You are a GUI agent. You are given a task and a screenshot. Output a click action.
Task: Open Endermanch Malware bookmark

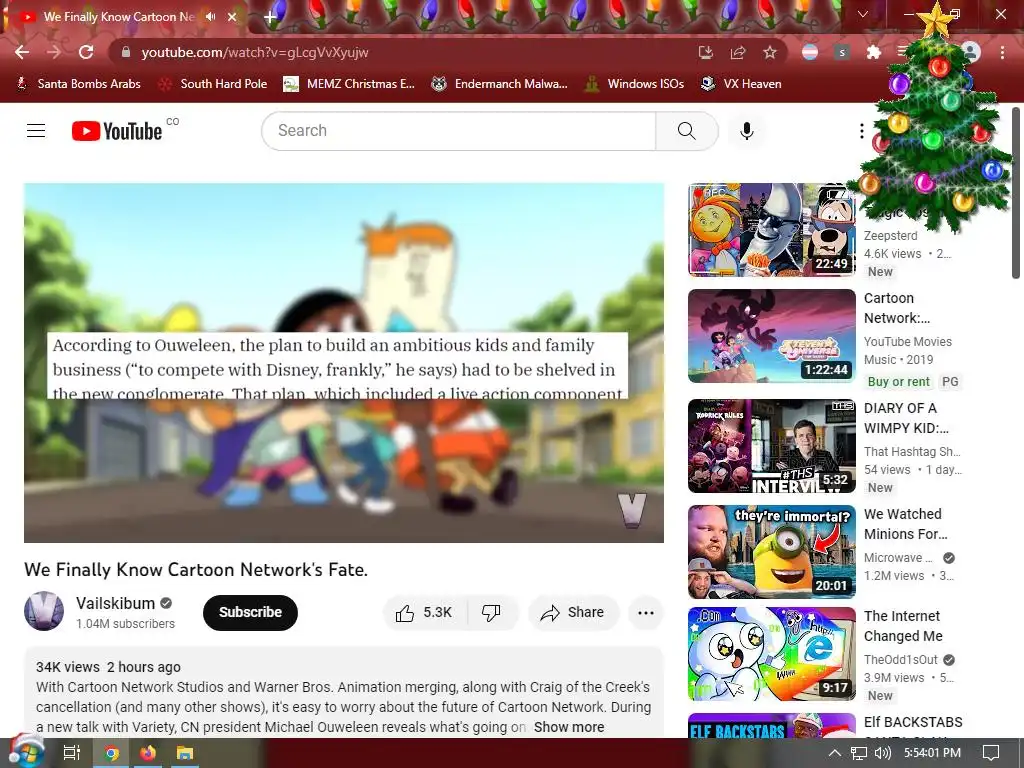coord(500,84)
